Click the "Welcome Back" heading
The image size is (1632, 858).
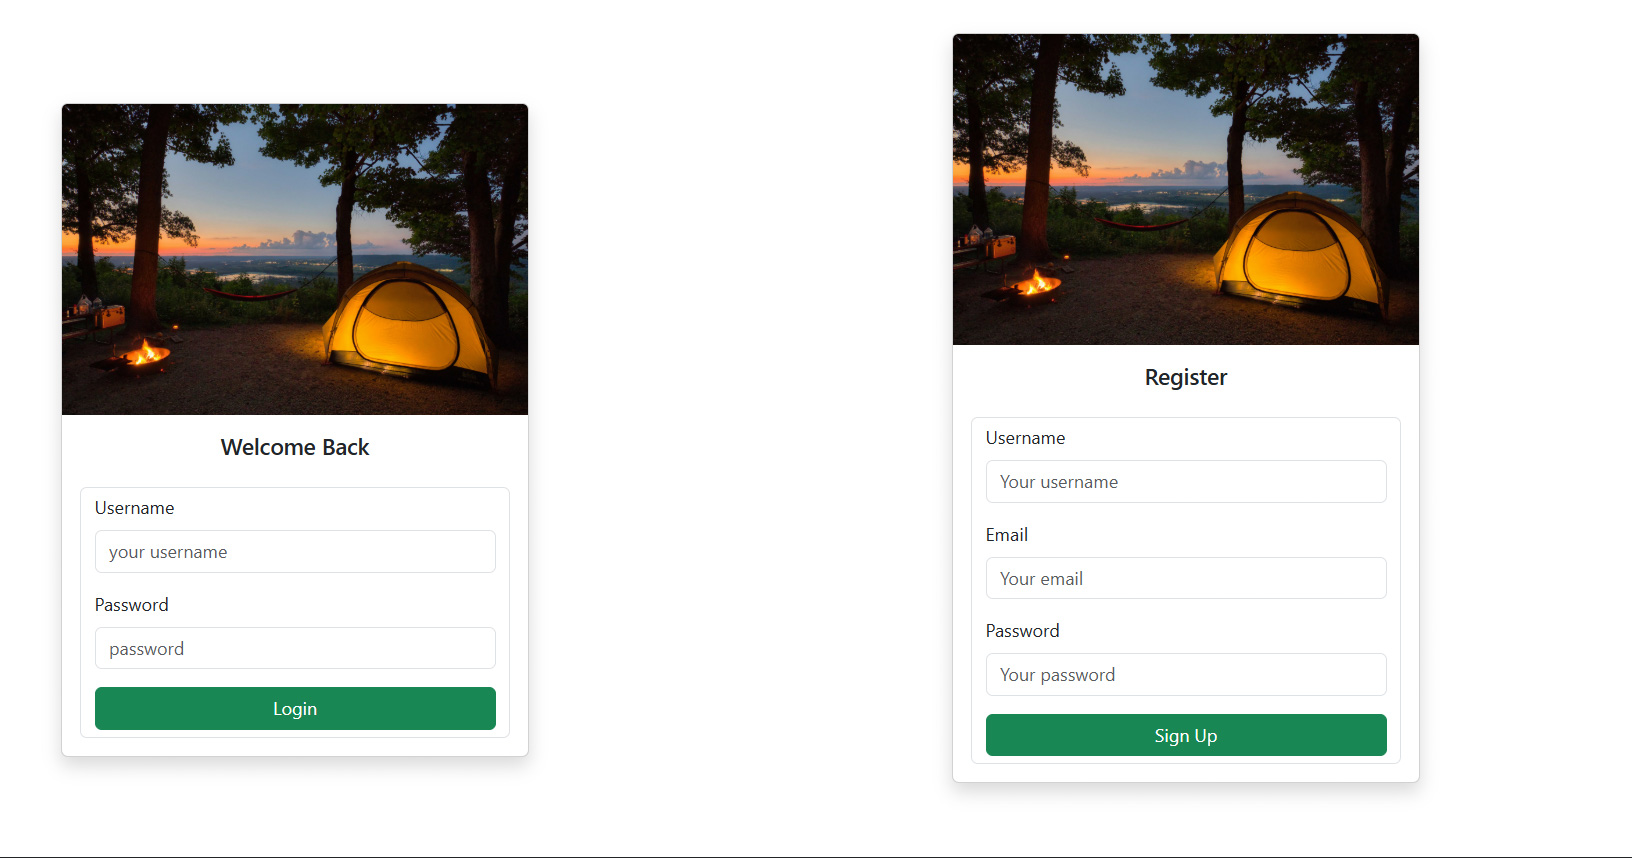click(295, 447)
